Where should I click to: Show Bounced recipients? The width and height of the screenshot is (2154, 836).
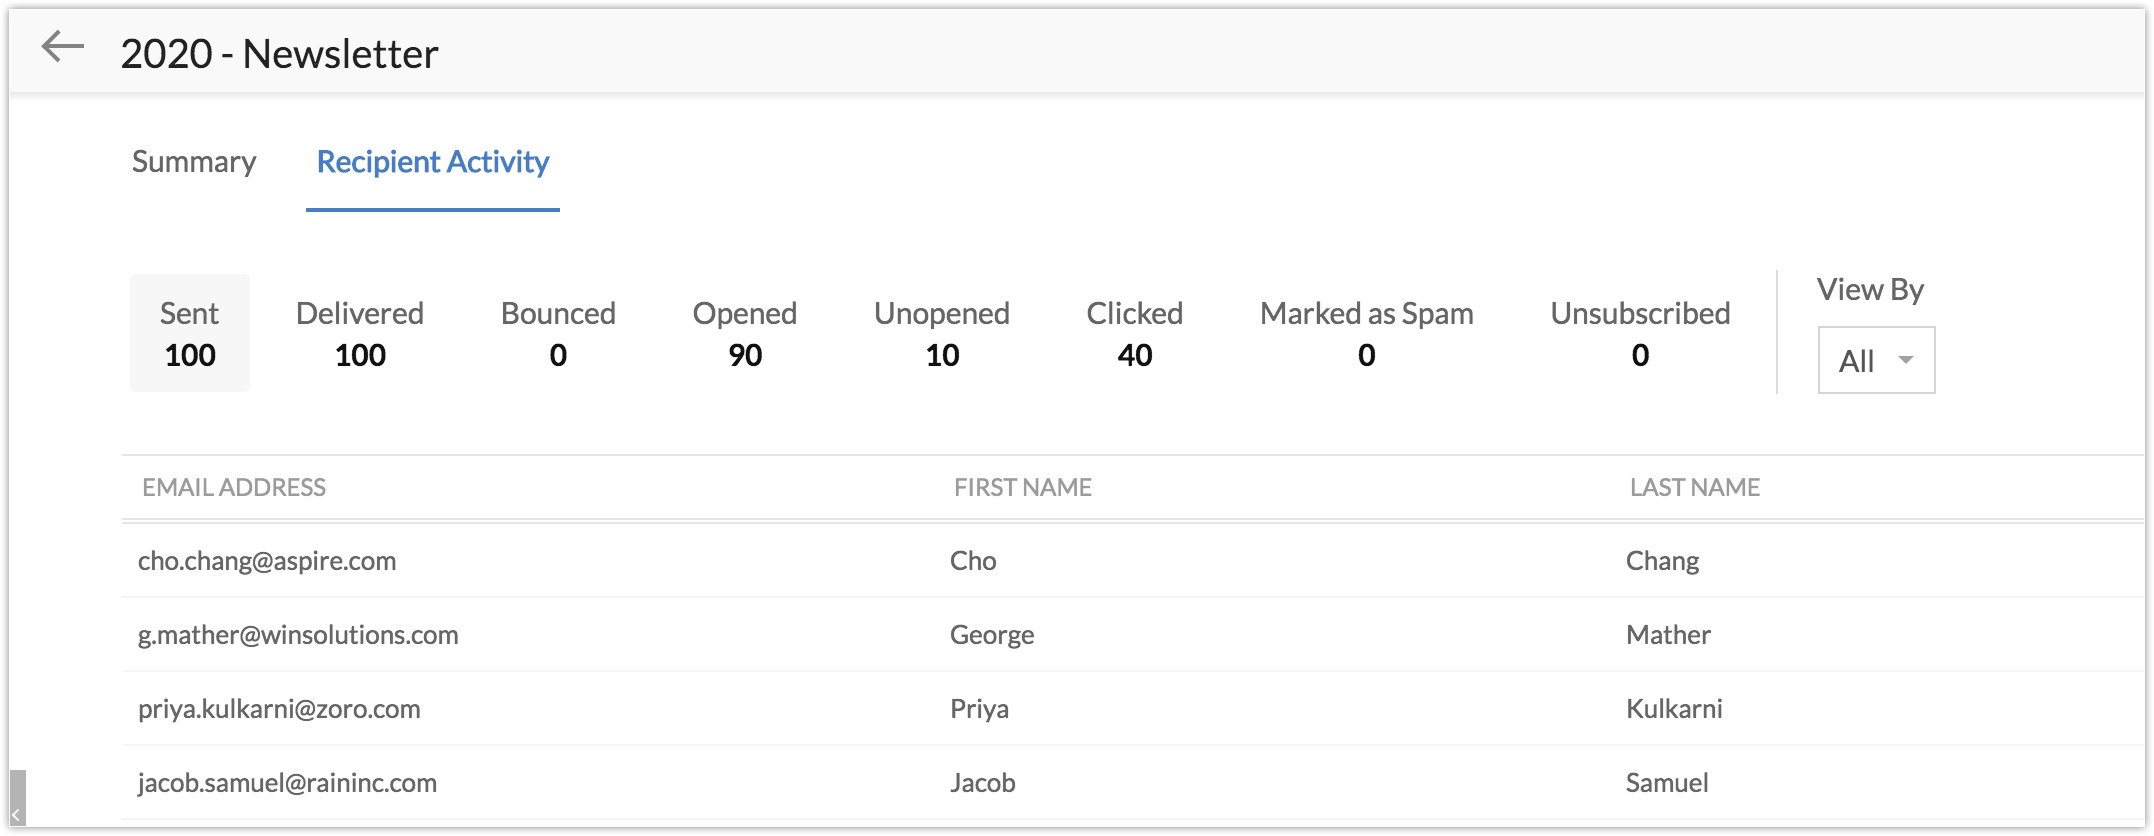point(558,333)
